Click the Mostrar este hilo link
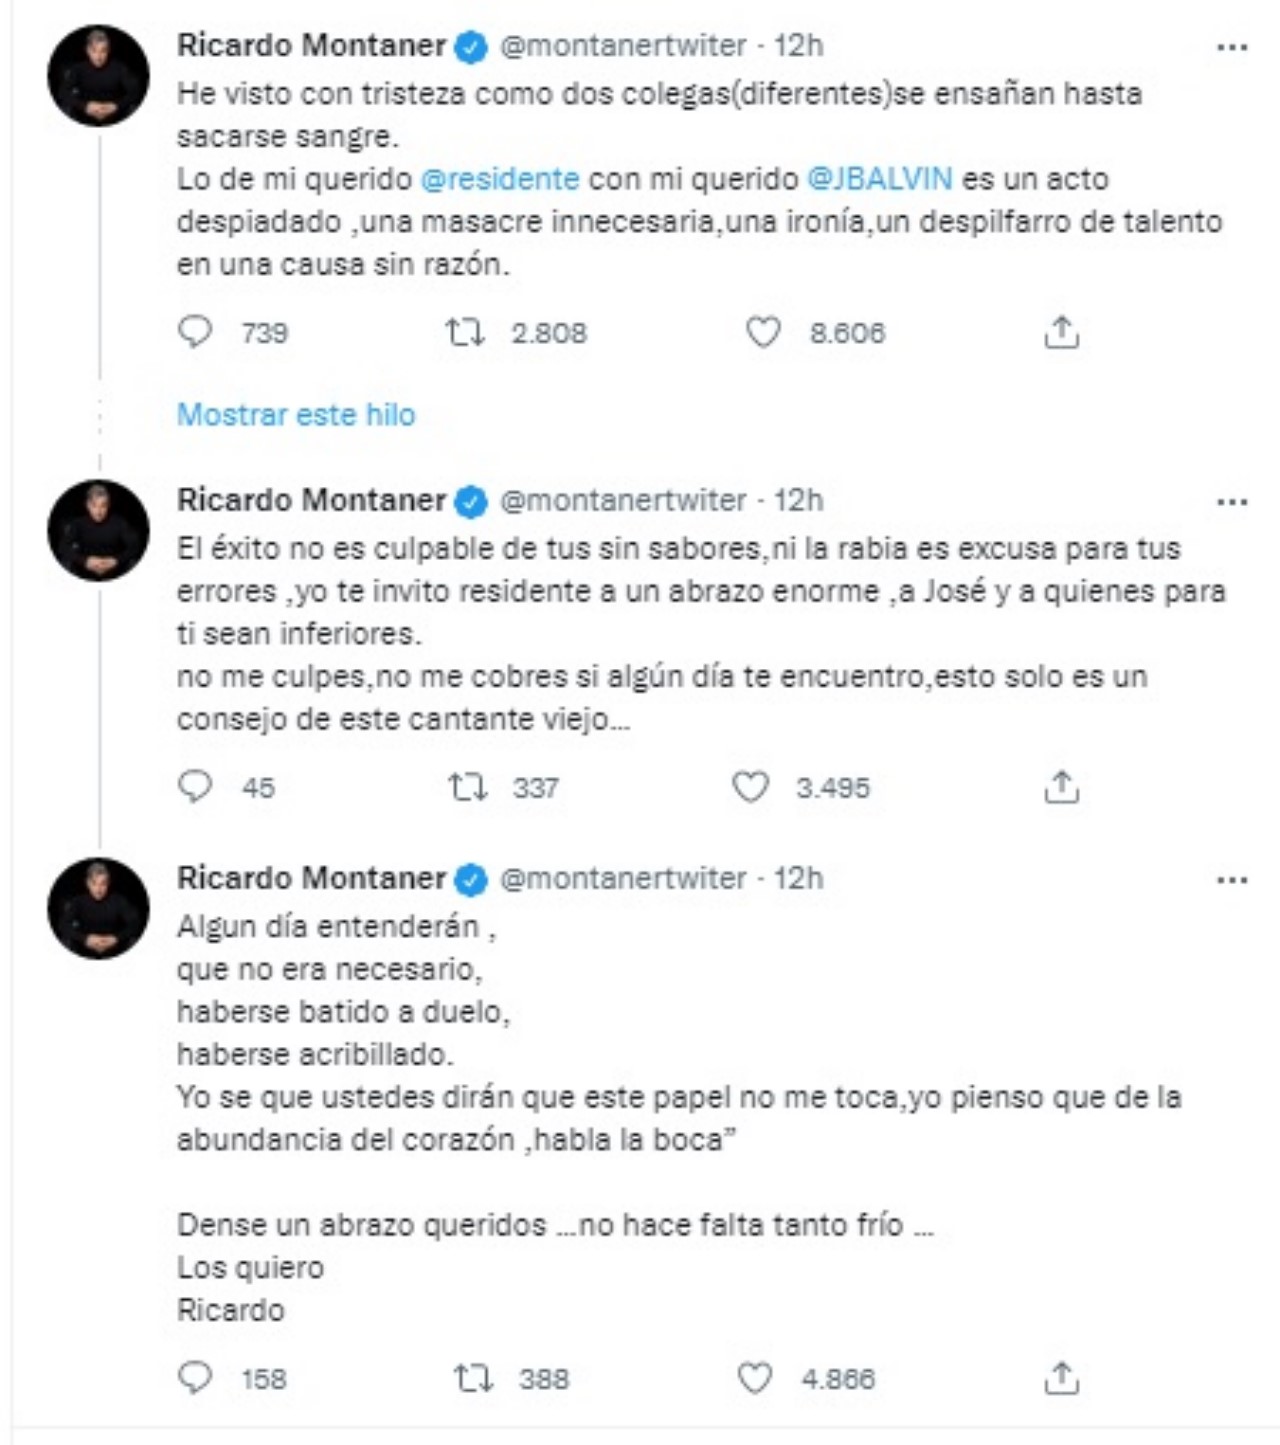This screenshot has height=1445, width=1280. pos(296,414)
